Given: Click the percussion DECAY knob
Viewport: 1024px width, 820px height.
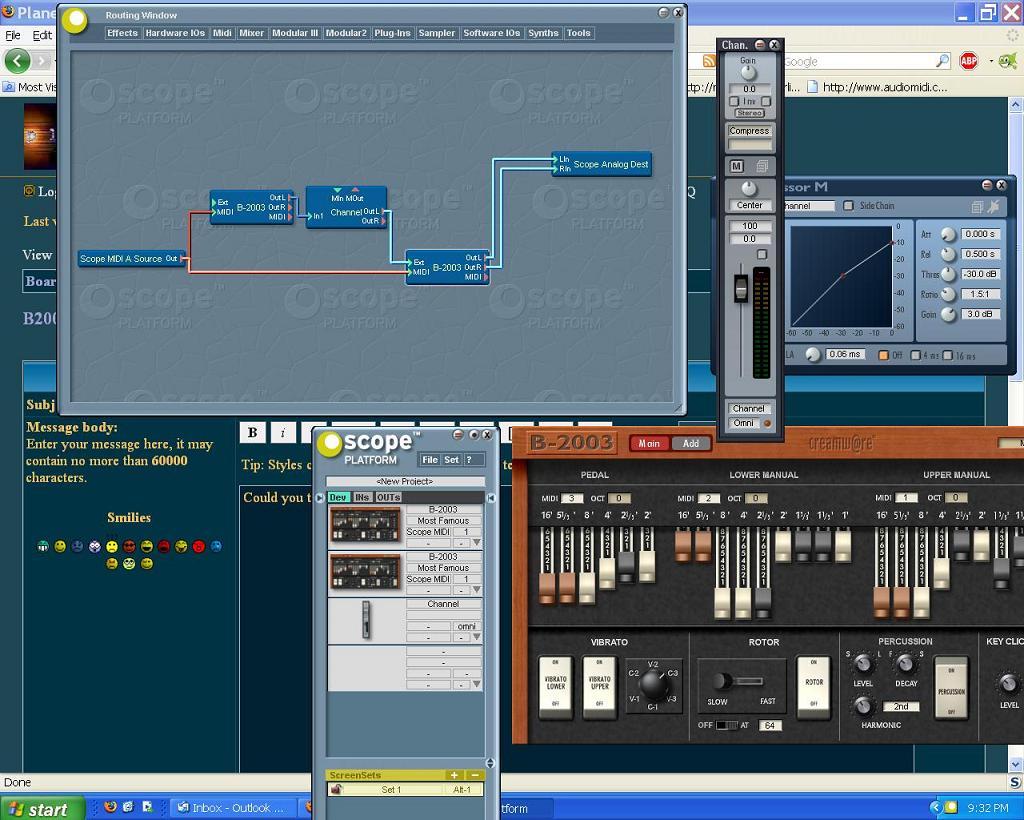Looking at the screenshot, I should tap(905, 664).
